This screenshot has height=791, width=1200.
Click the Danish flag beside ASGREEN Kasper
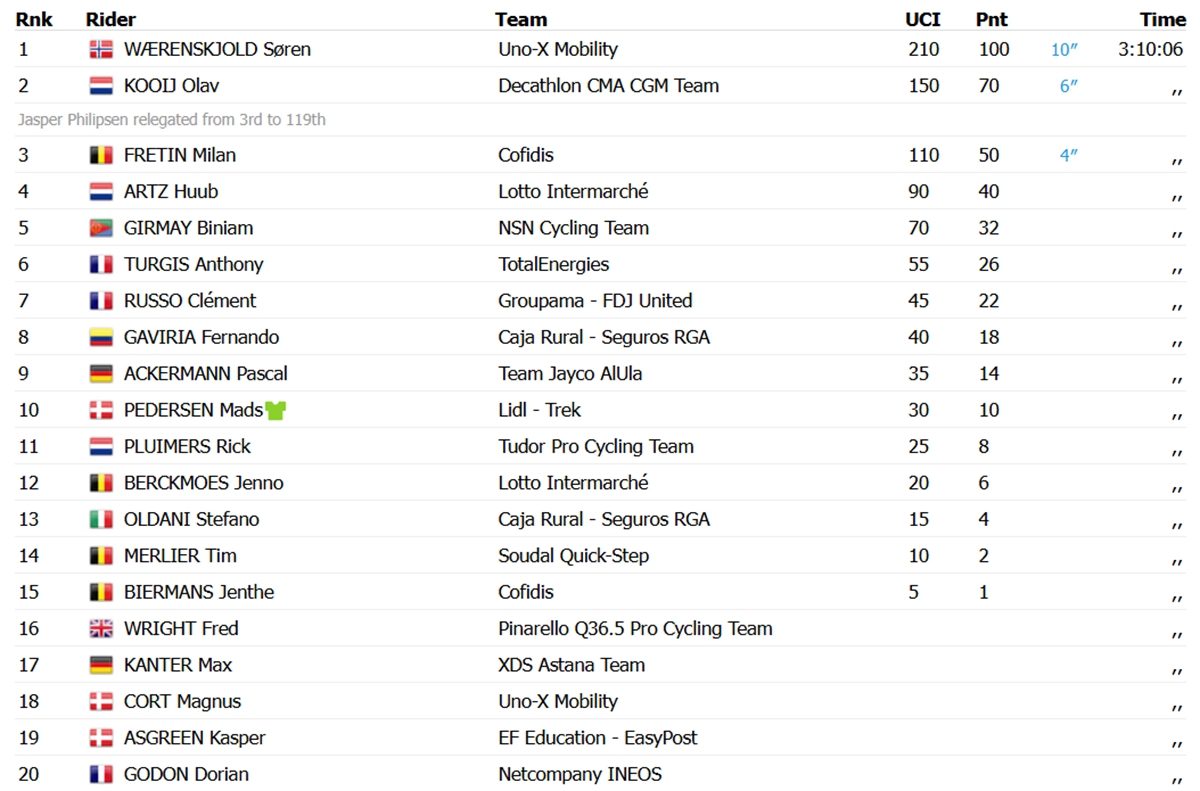[x=101, y=738]
